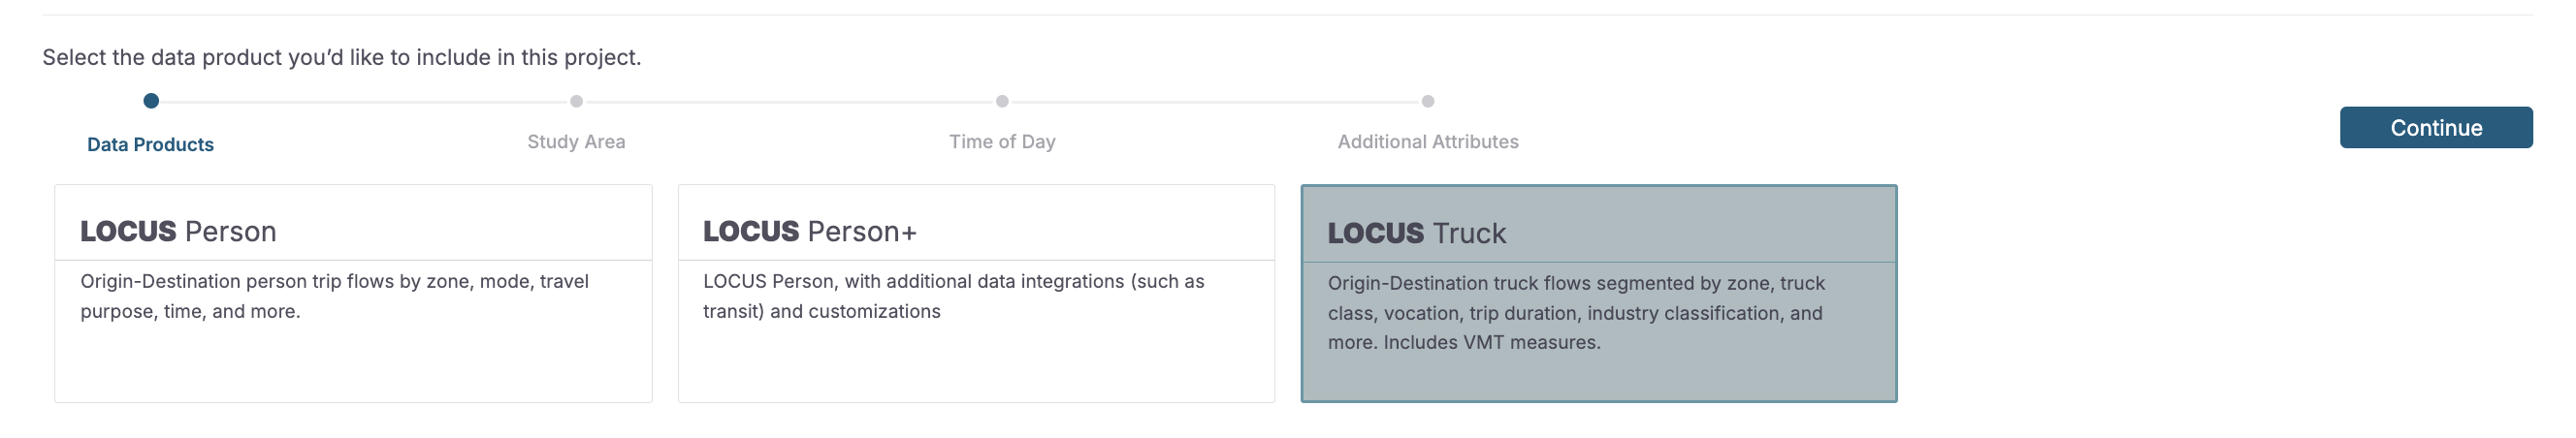Click the Data Products step dot
The height and width of the screenshot is (438, 2576).
tap(151, 101)
